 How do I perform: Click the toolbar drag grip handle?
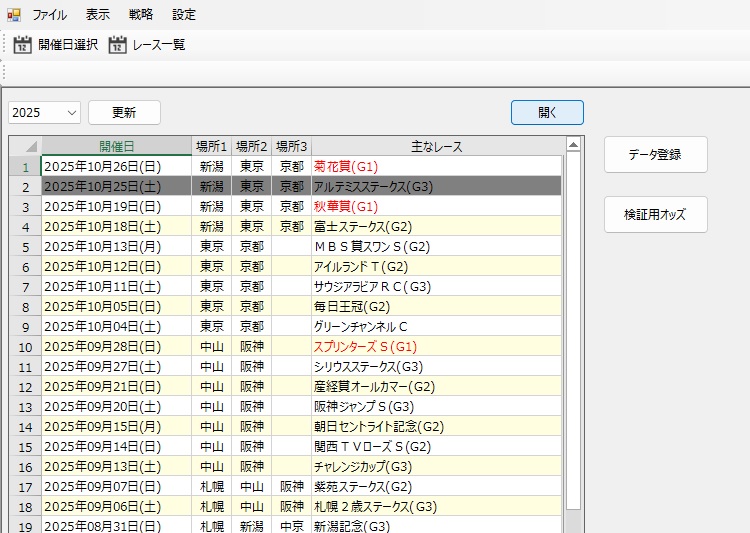pos(5,45)
